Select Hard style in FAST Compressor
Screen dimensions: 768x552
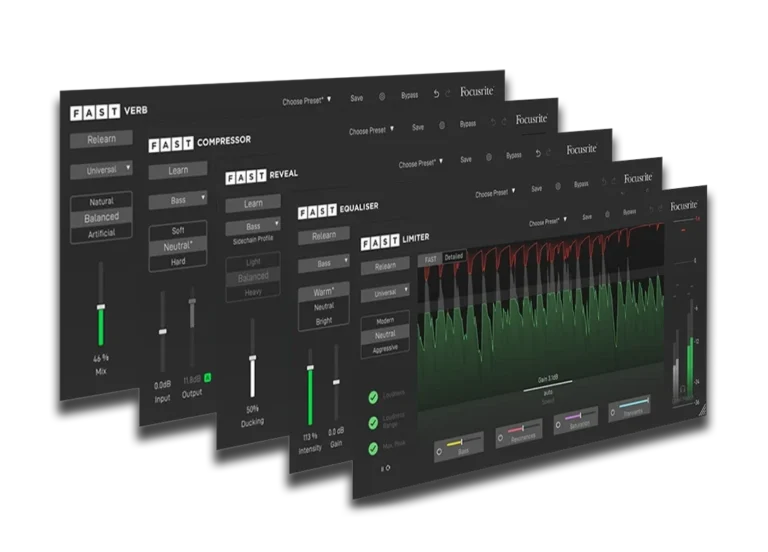pyautogui.click(x=178, y=262)
